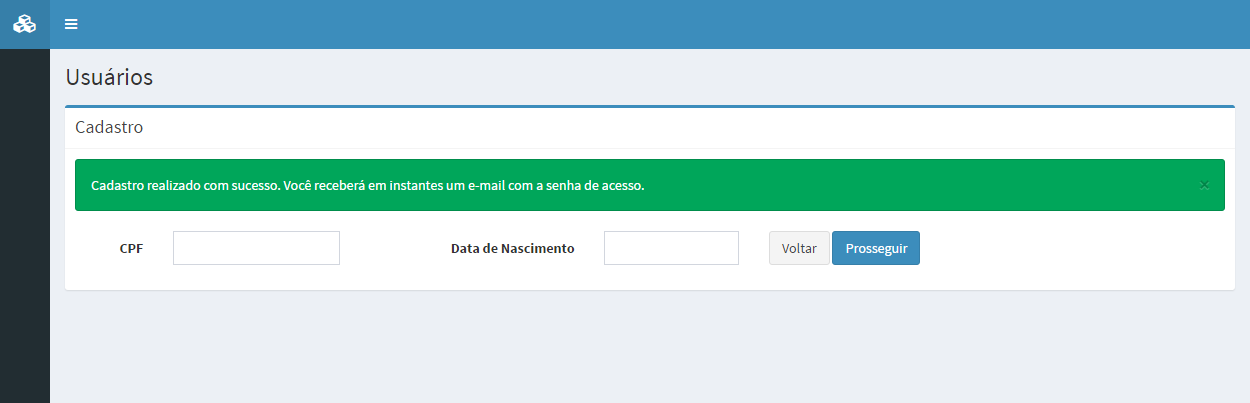The width and height of the screenshot is (1250, 403).
Task: Click the blank gray area below the Cadastro panel
Action: pos(650,345)
